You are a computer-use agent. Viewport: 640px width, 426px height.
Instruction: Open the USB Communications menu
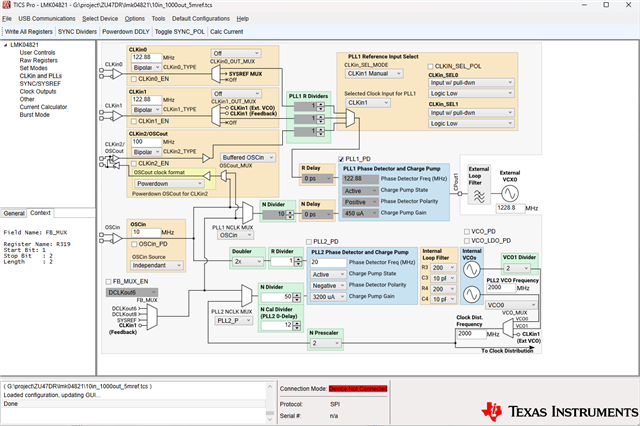click(x=47, y=19)
